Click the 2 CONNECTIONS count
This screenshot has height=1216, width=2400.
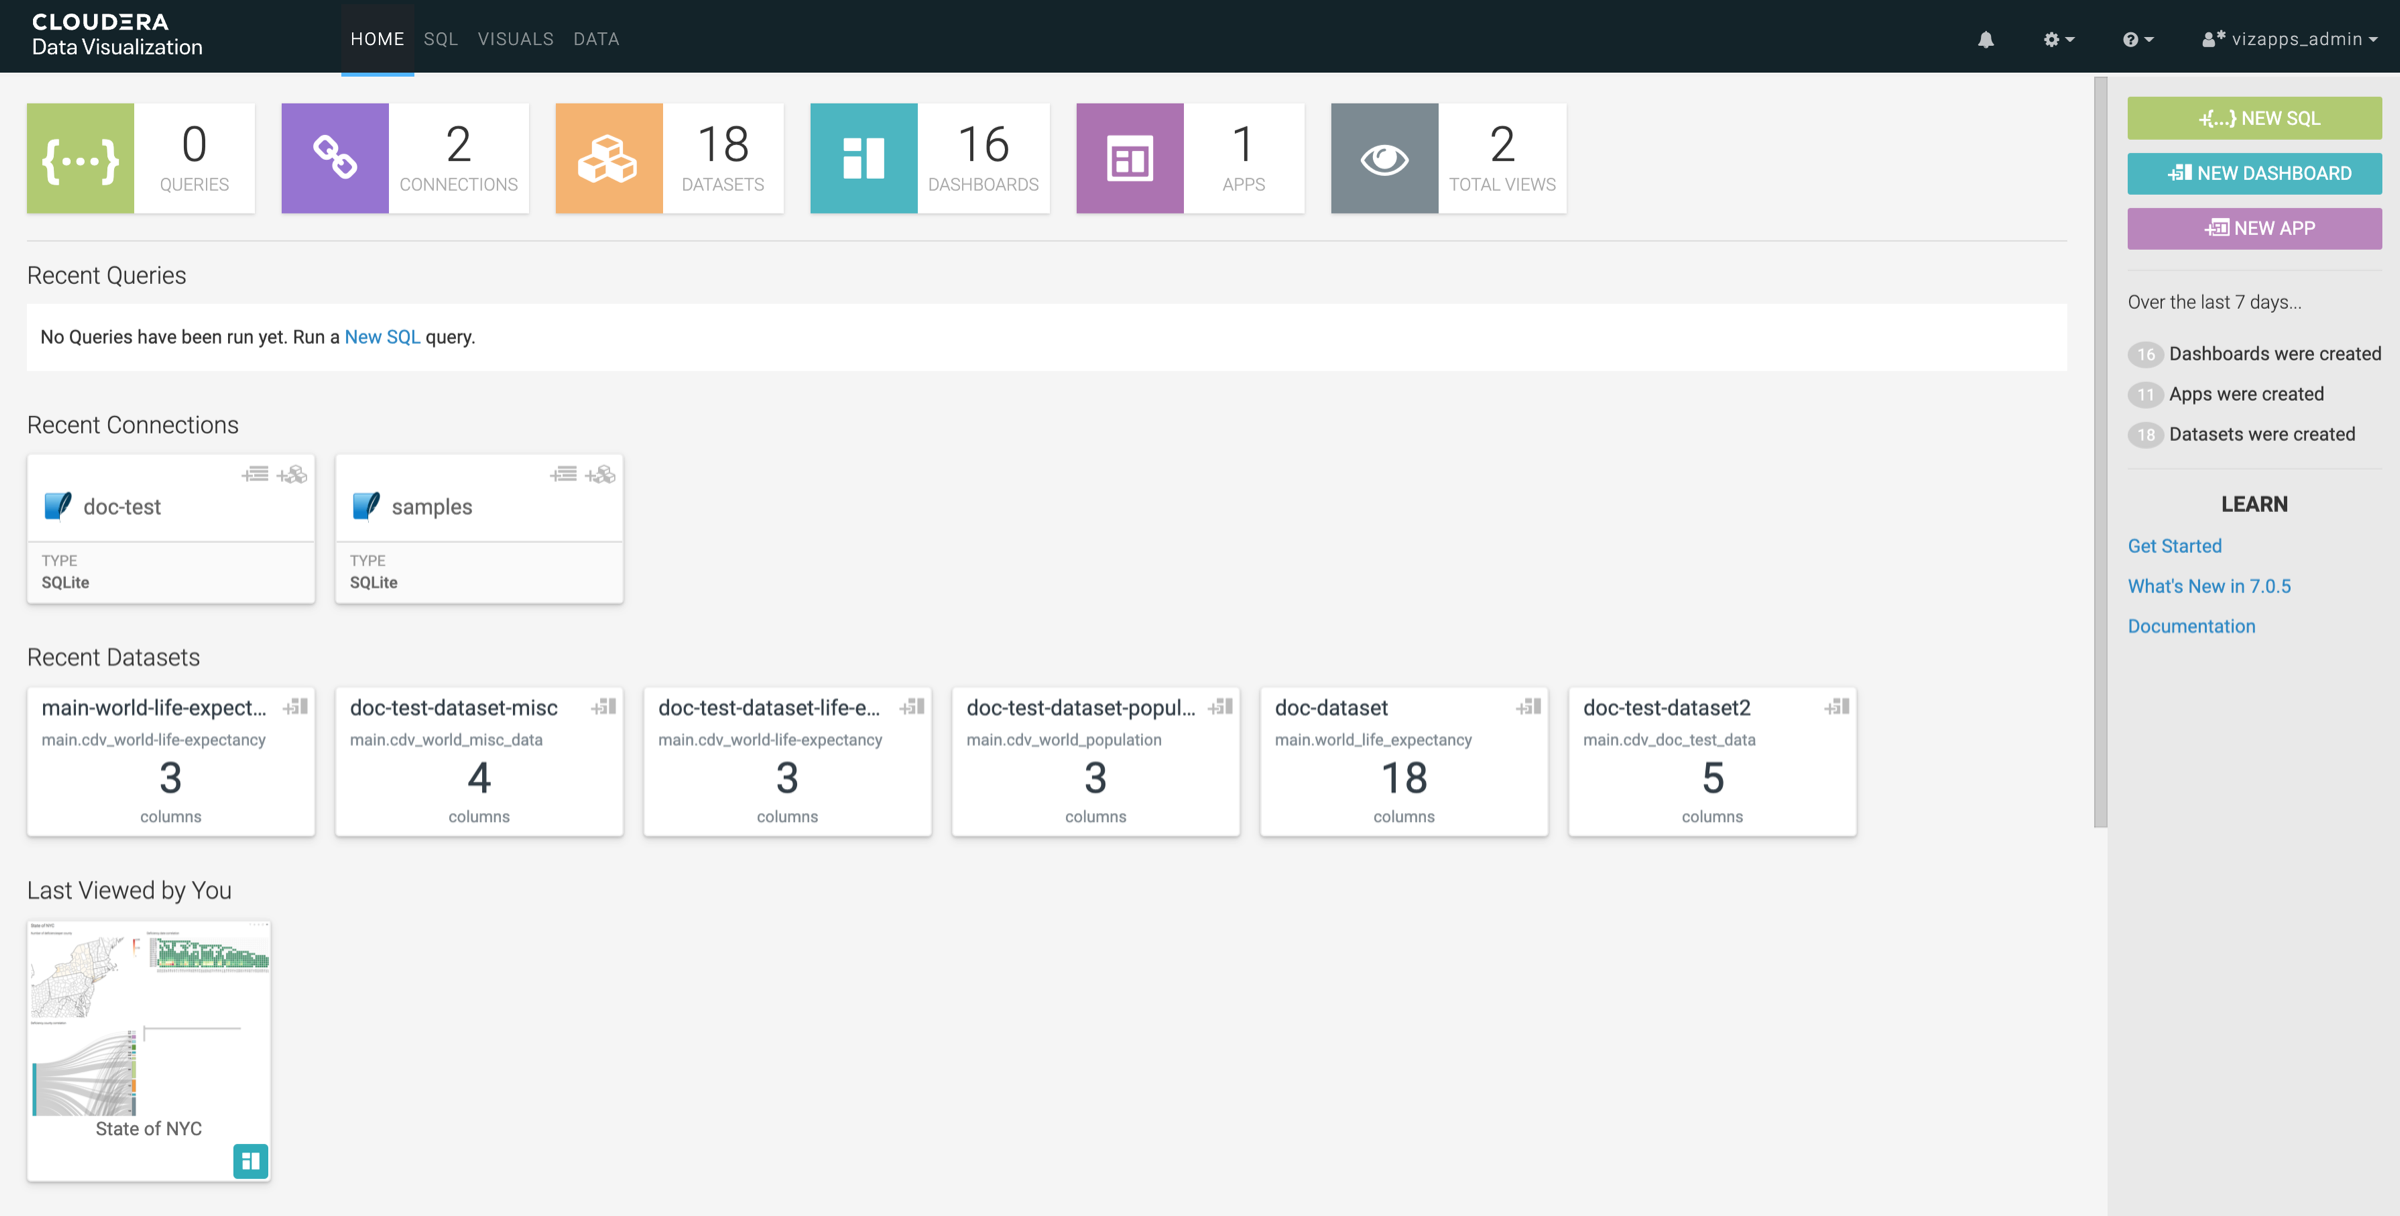point(458,158)
